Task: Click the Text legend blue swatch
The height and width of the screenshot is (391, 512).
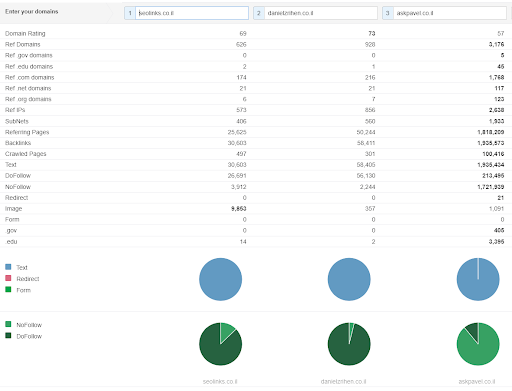Action: coord(8,267)
